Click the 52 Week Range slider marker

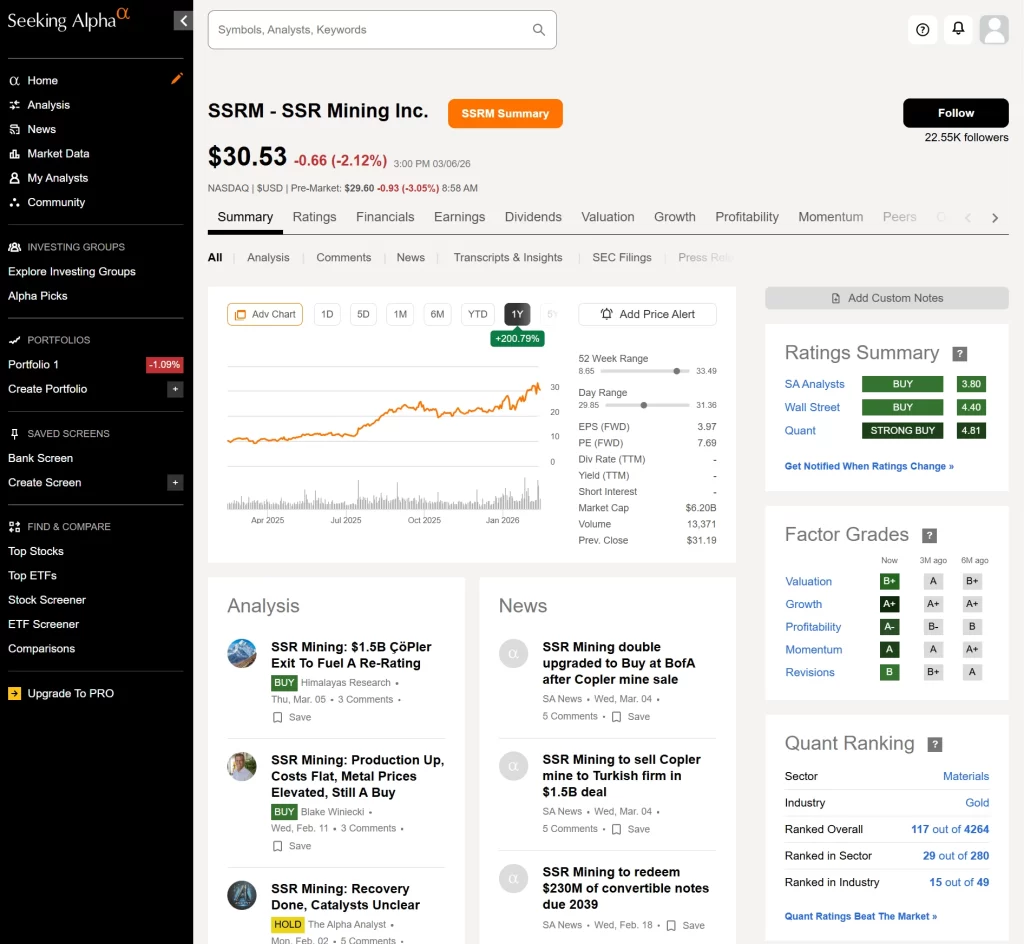677,371
